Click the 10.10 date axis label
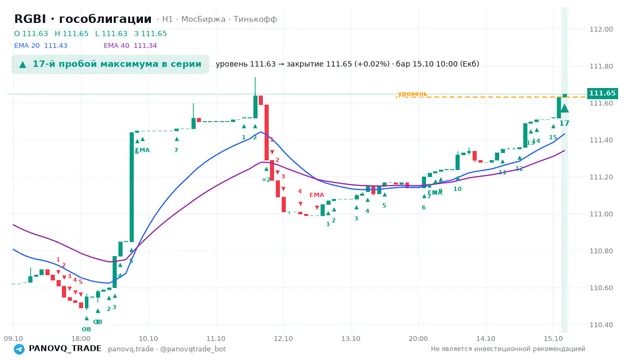The image size is (640, 360). tap(148, 338)
